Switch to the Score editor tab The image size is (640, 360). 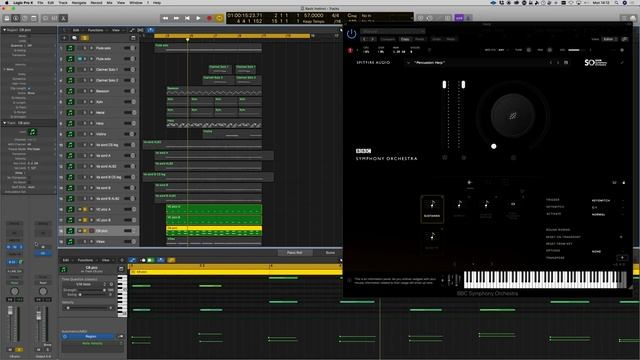330,253
